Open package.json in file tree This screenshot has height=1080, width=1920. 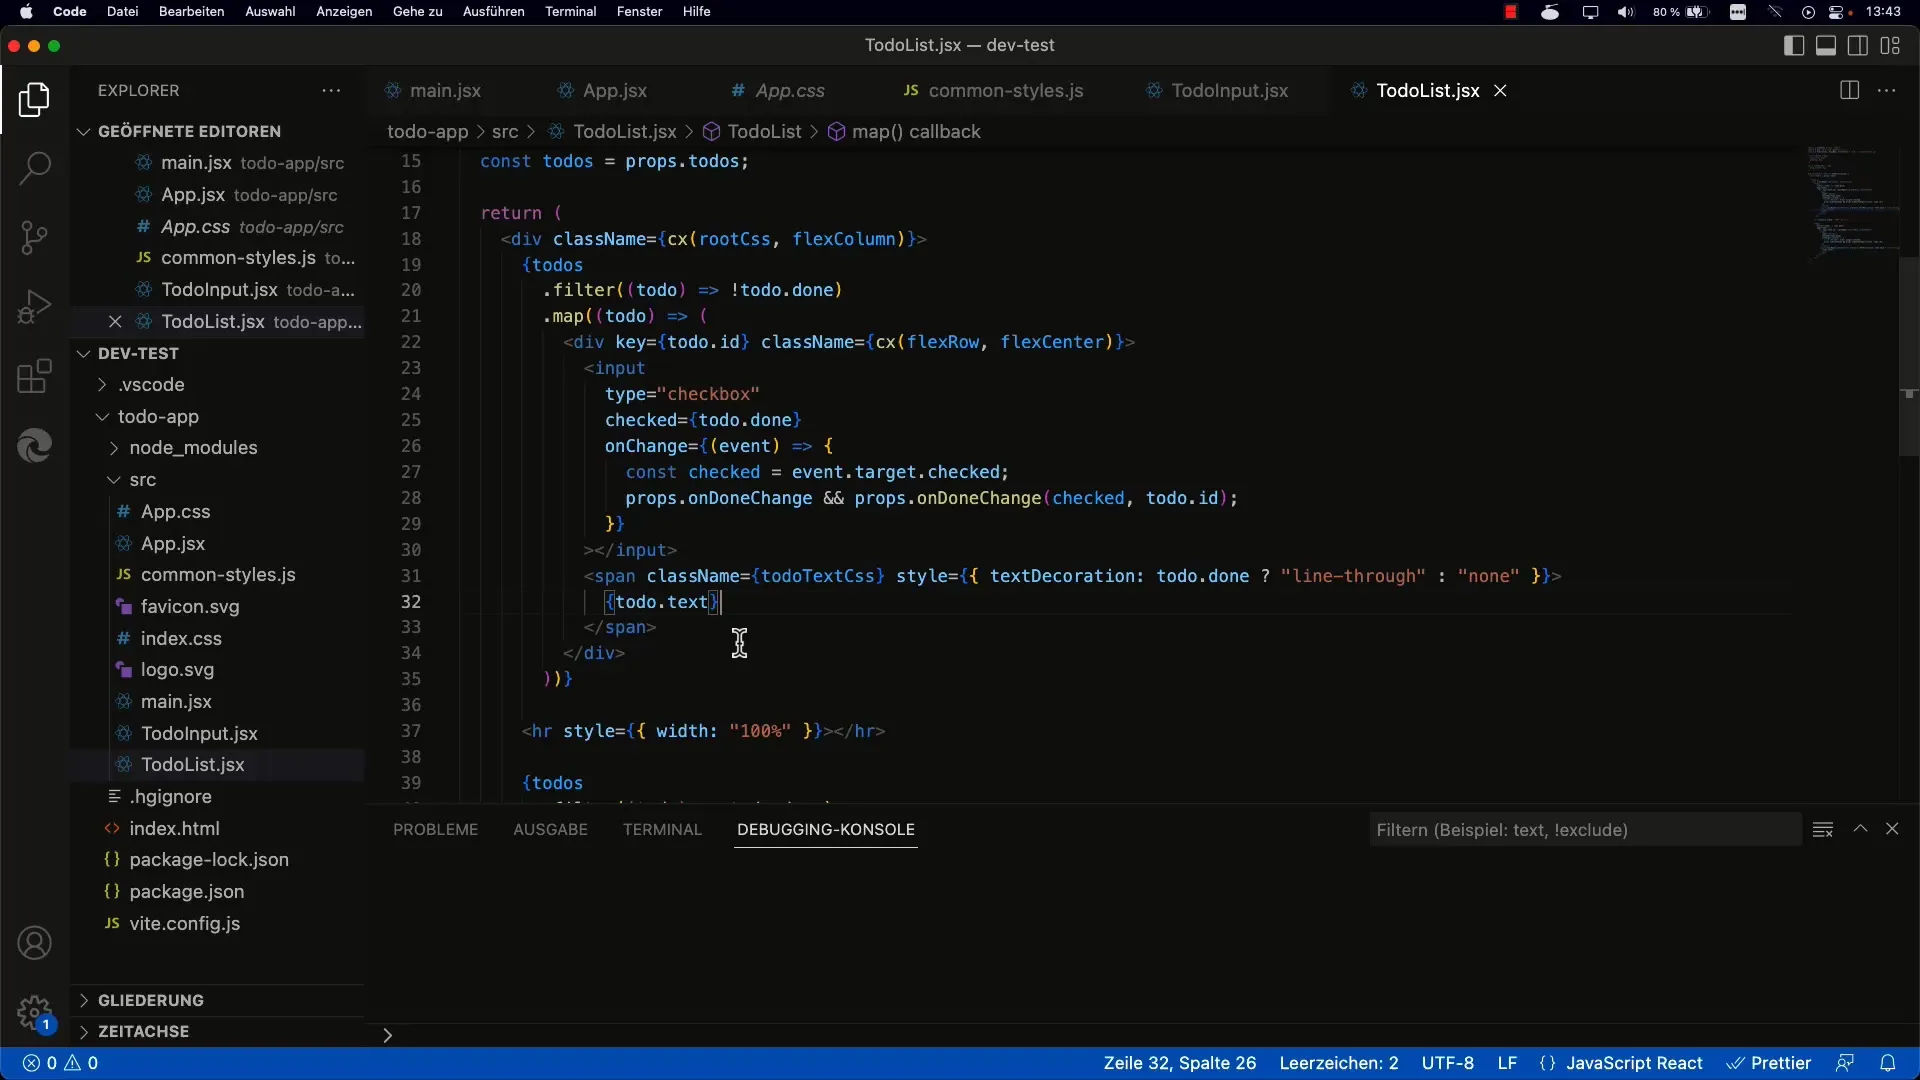click(x=186, y=892)
